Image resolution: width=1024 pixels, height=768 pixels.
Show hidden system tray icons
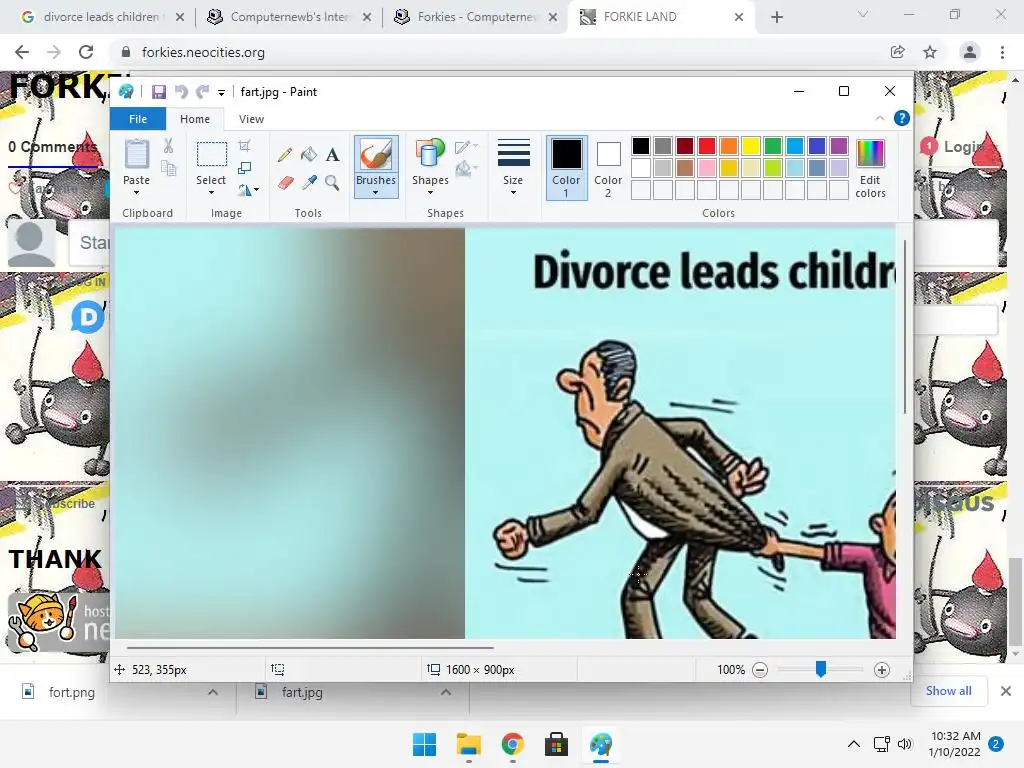(x=854, y=744)
